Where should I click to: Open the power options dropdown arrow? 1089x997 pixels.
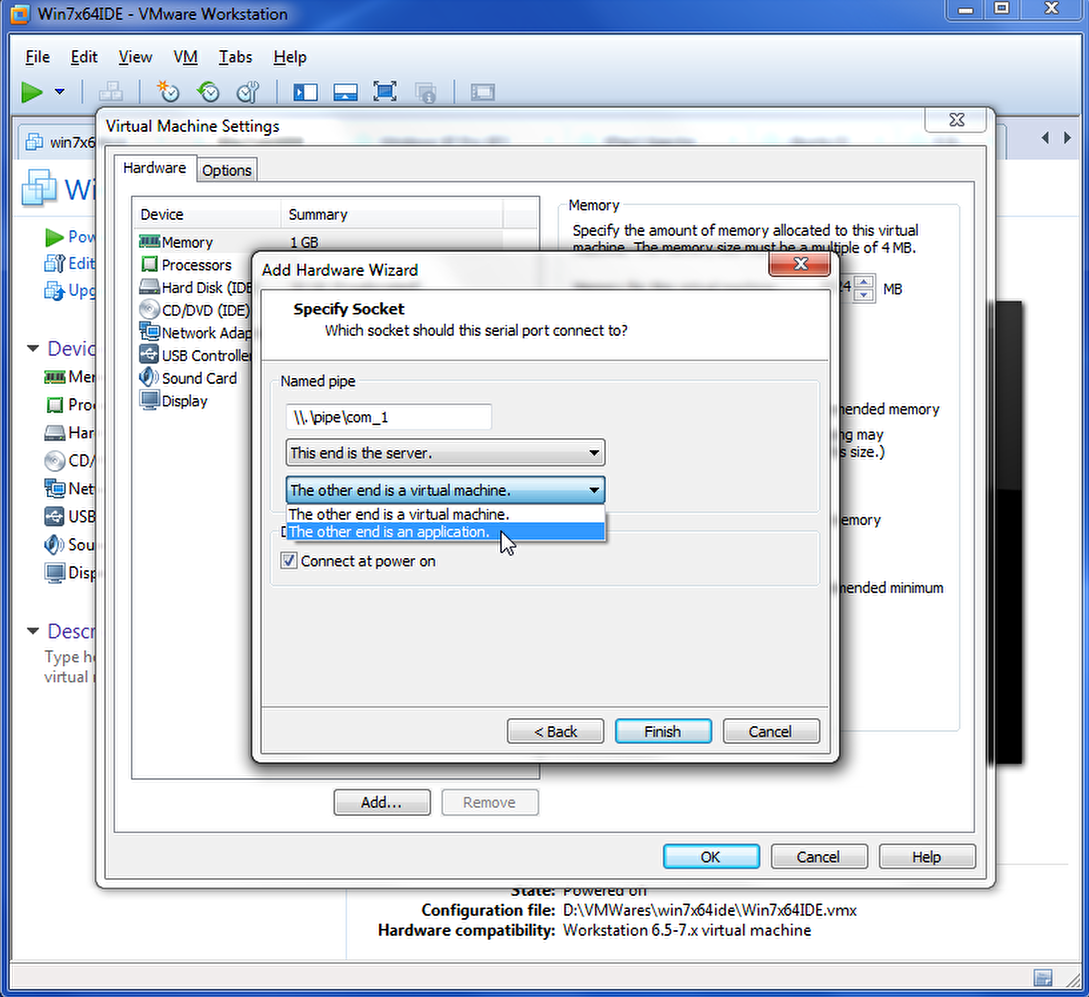pyautogui.click(x=59, y=92)
